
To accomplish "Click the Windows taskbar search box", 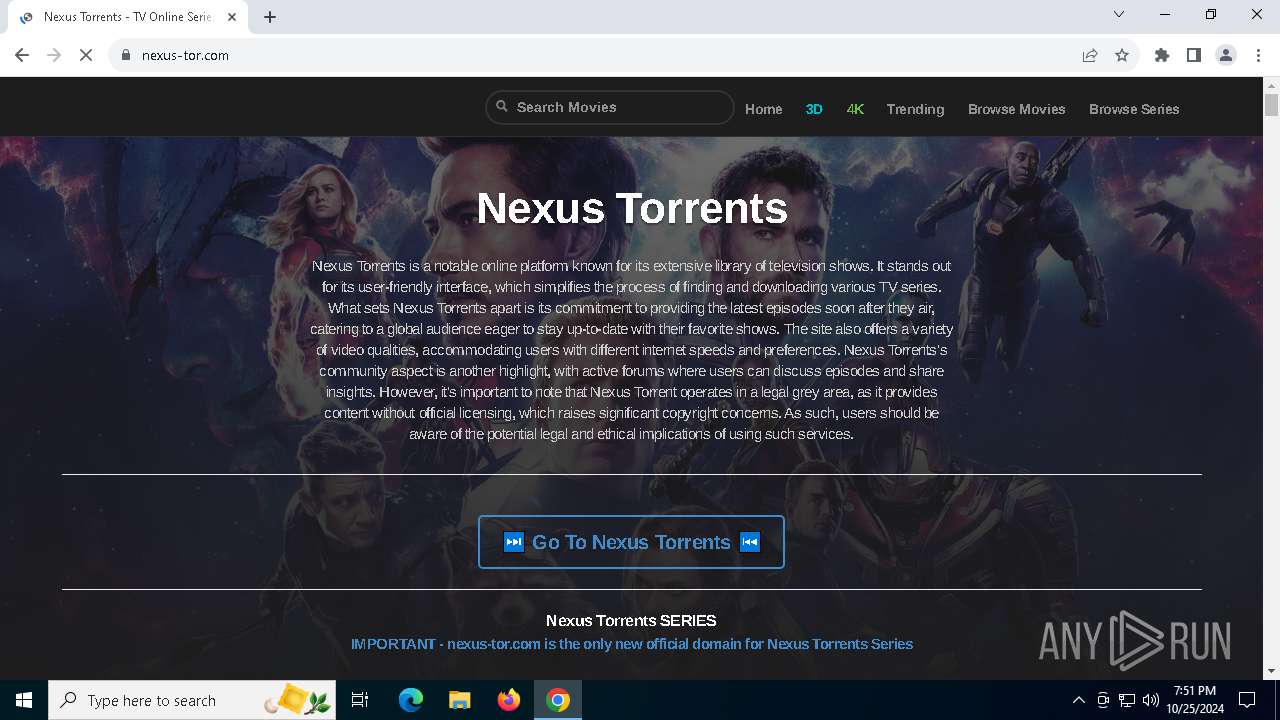I will pyautogui.click(x=193, y=700).
